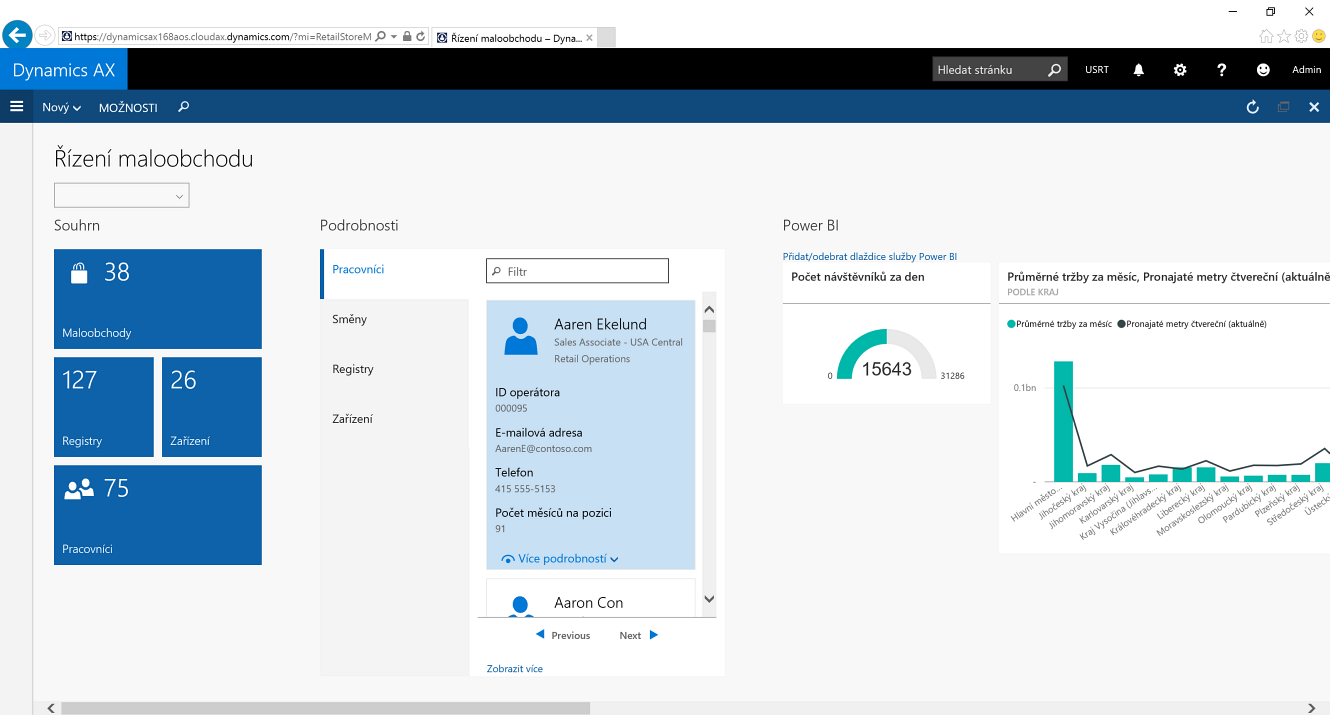Open the help question mark
1330x715 pixels.
pos(1221,70)
